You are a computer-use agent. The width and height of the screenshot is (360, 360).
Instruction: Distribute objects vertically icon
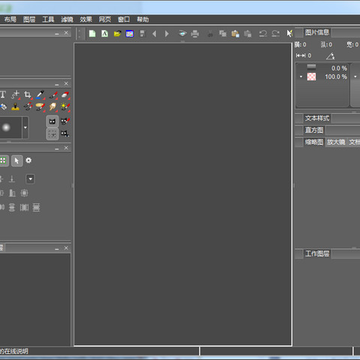12,208
